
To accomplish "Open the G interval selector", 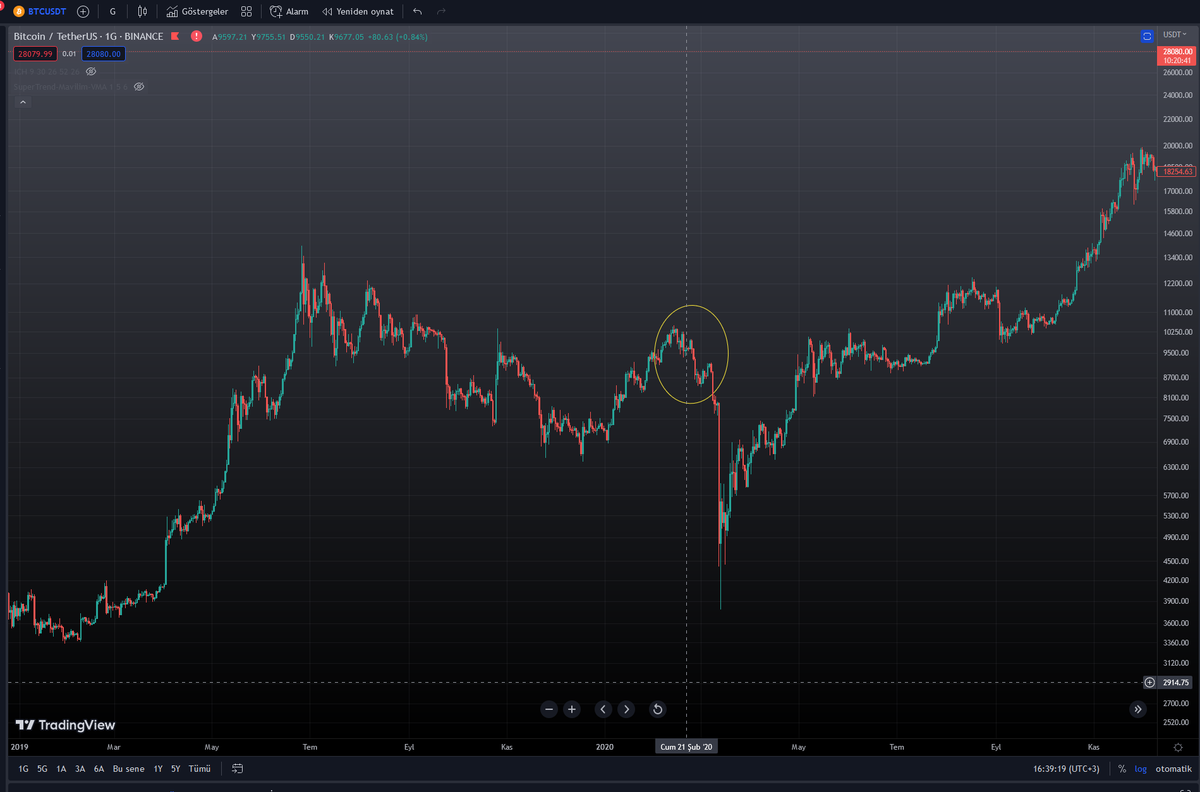I will pyautogui.click(x=112, y=11).
